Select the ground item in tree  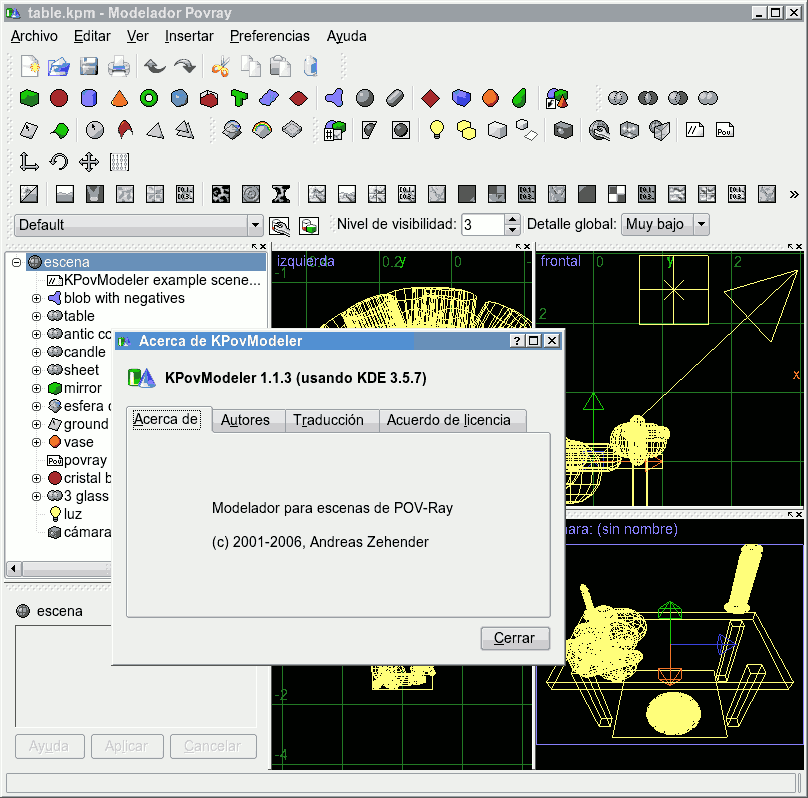(86, 425)
